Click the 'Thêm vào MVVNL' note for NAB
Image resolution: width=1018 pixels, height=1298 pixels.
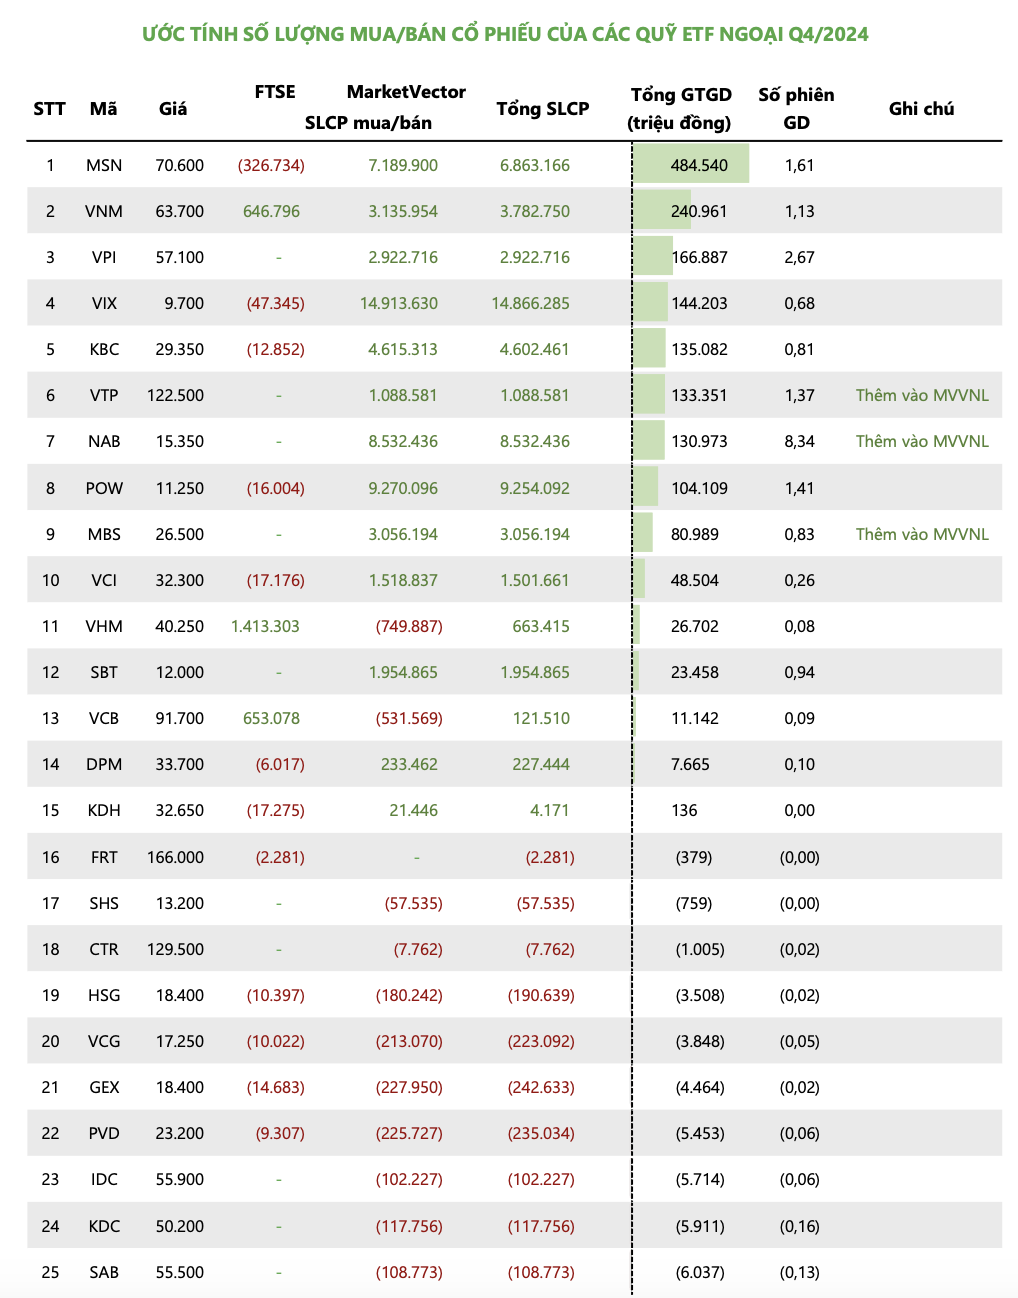pos(922,441)
